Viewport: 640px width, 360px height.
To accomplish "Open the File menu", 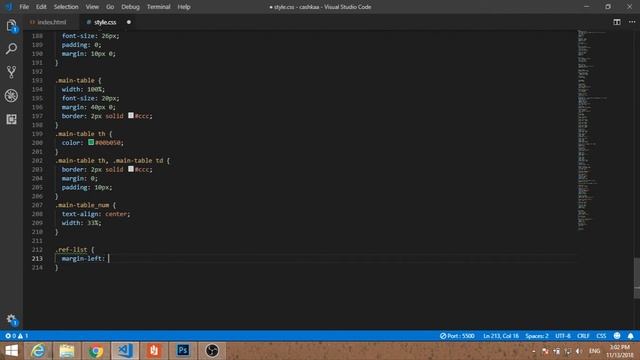I will 24,7.
